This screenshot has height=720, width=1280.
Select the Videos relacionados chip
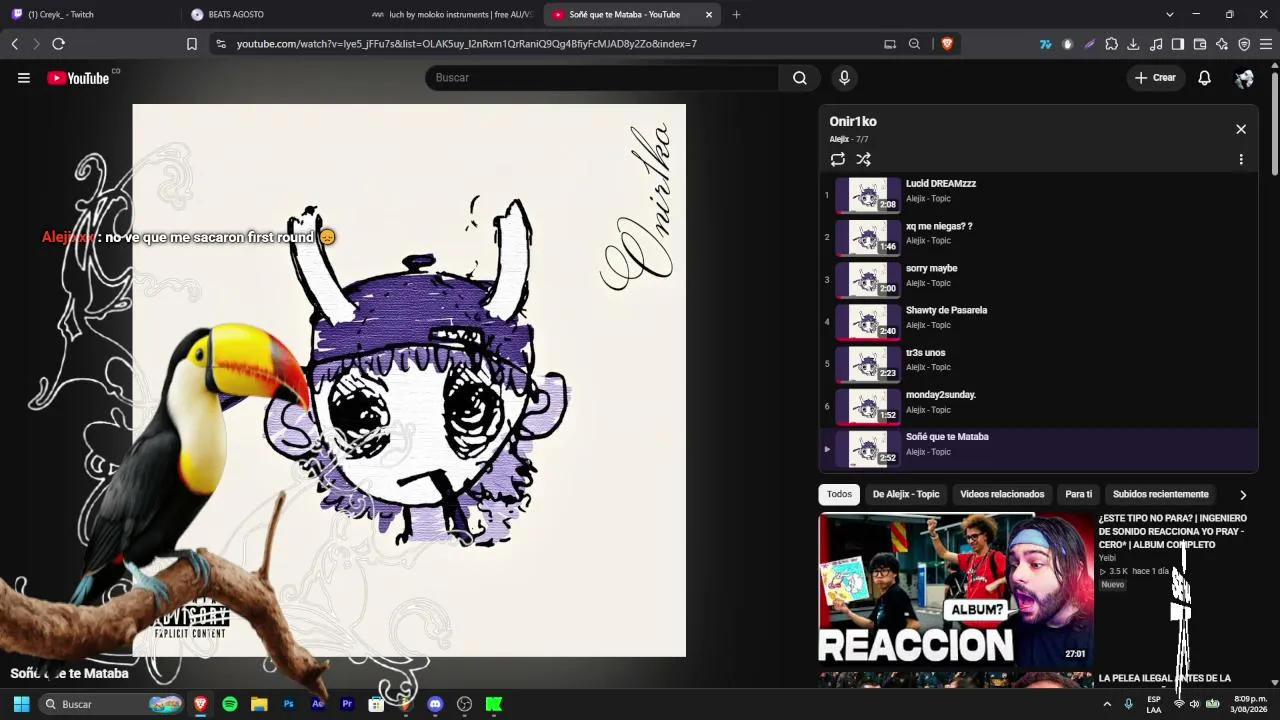click(x=1002, y=494)
